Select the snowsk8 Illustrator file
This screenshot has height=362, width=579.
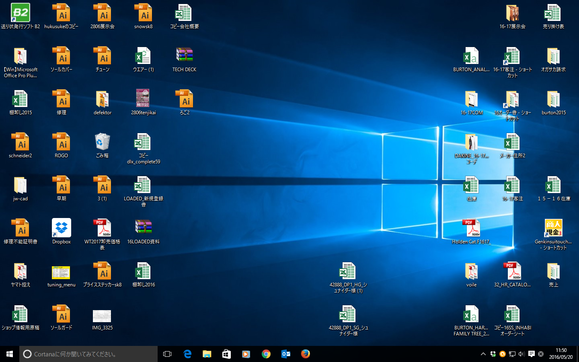(x=143, y=13)
